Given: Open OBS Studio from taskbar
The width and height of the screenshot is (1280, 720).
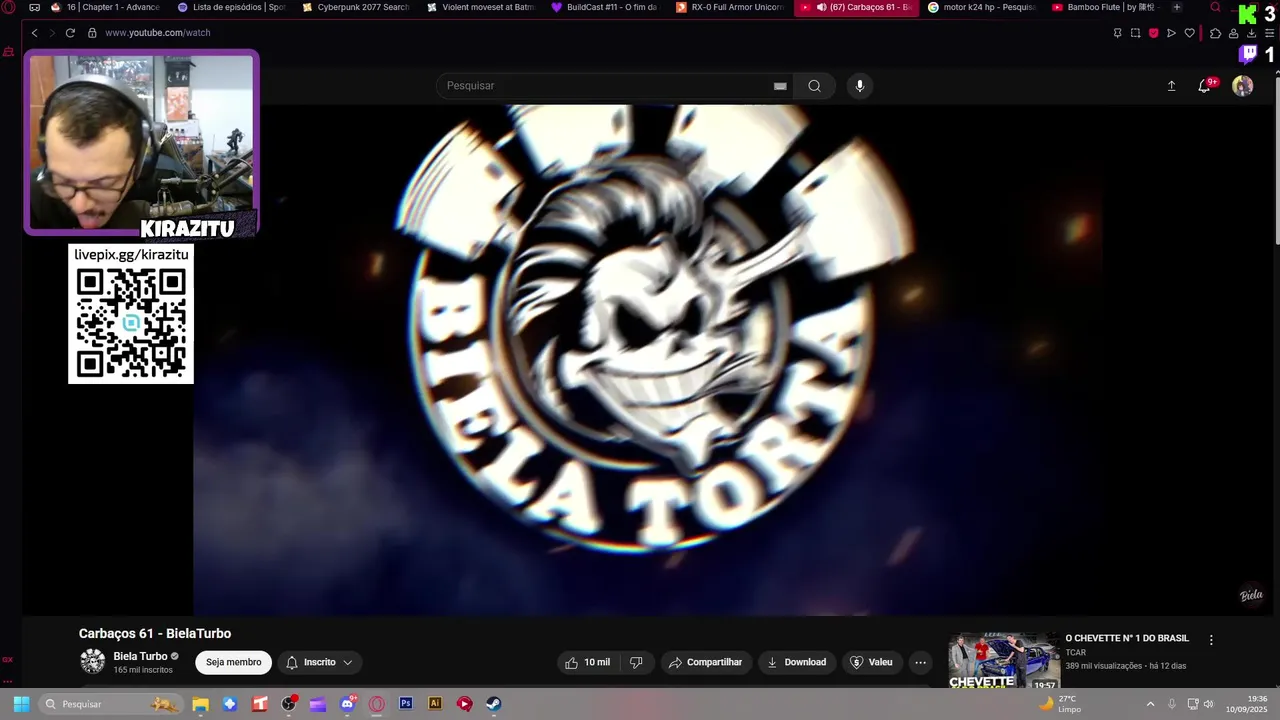Looking at the screenshot, I should pos(289,704).
